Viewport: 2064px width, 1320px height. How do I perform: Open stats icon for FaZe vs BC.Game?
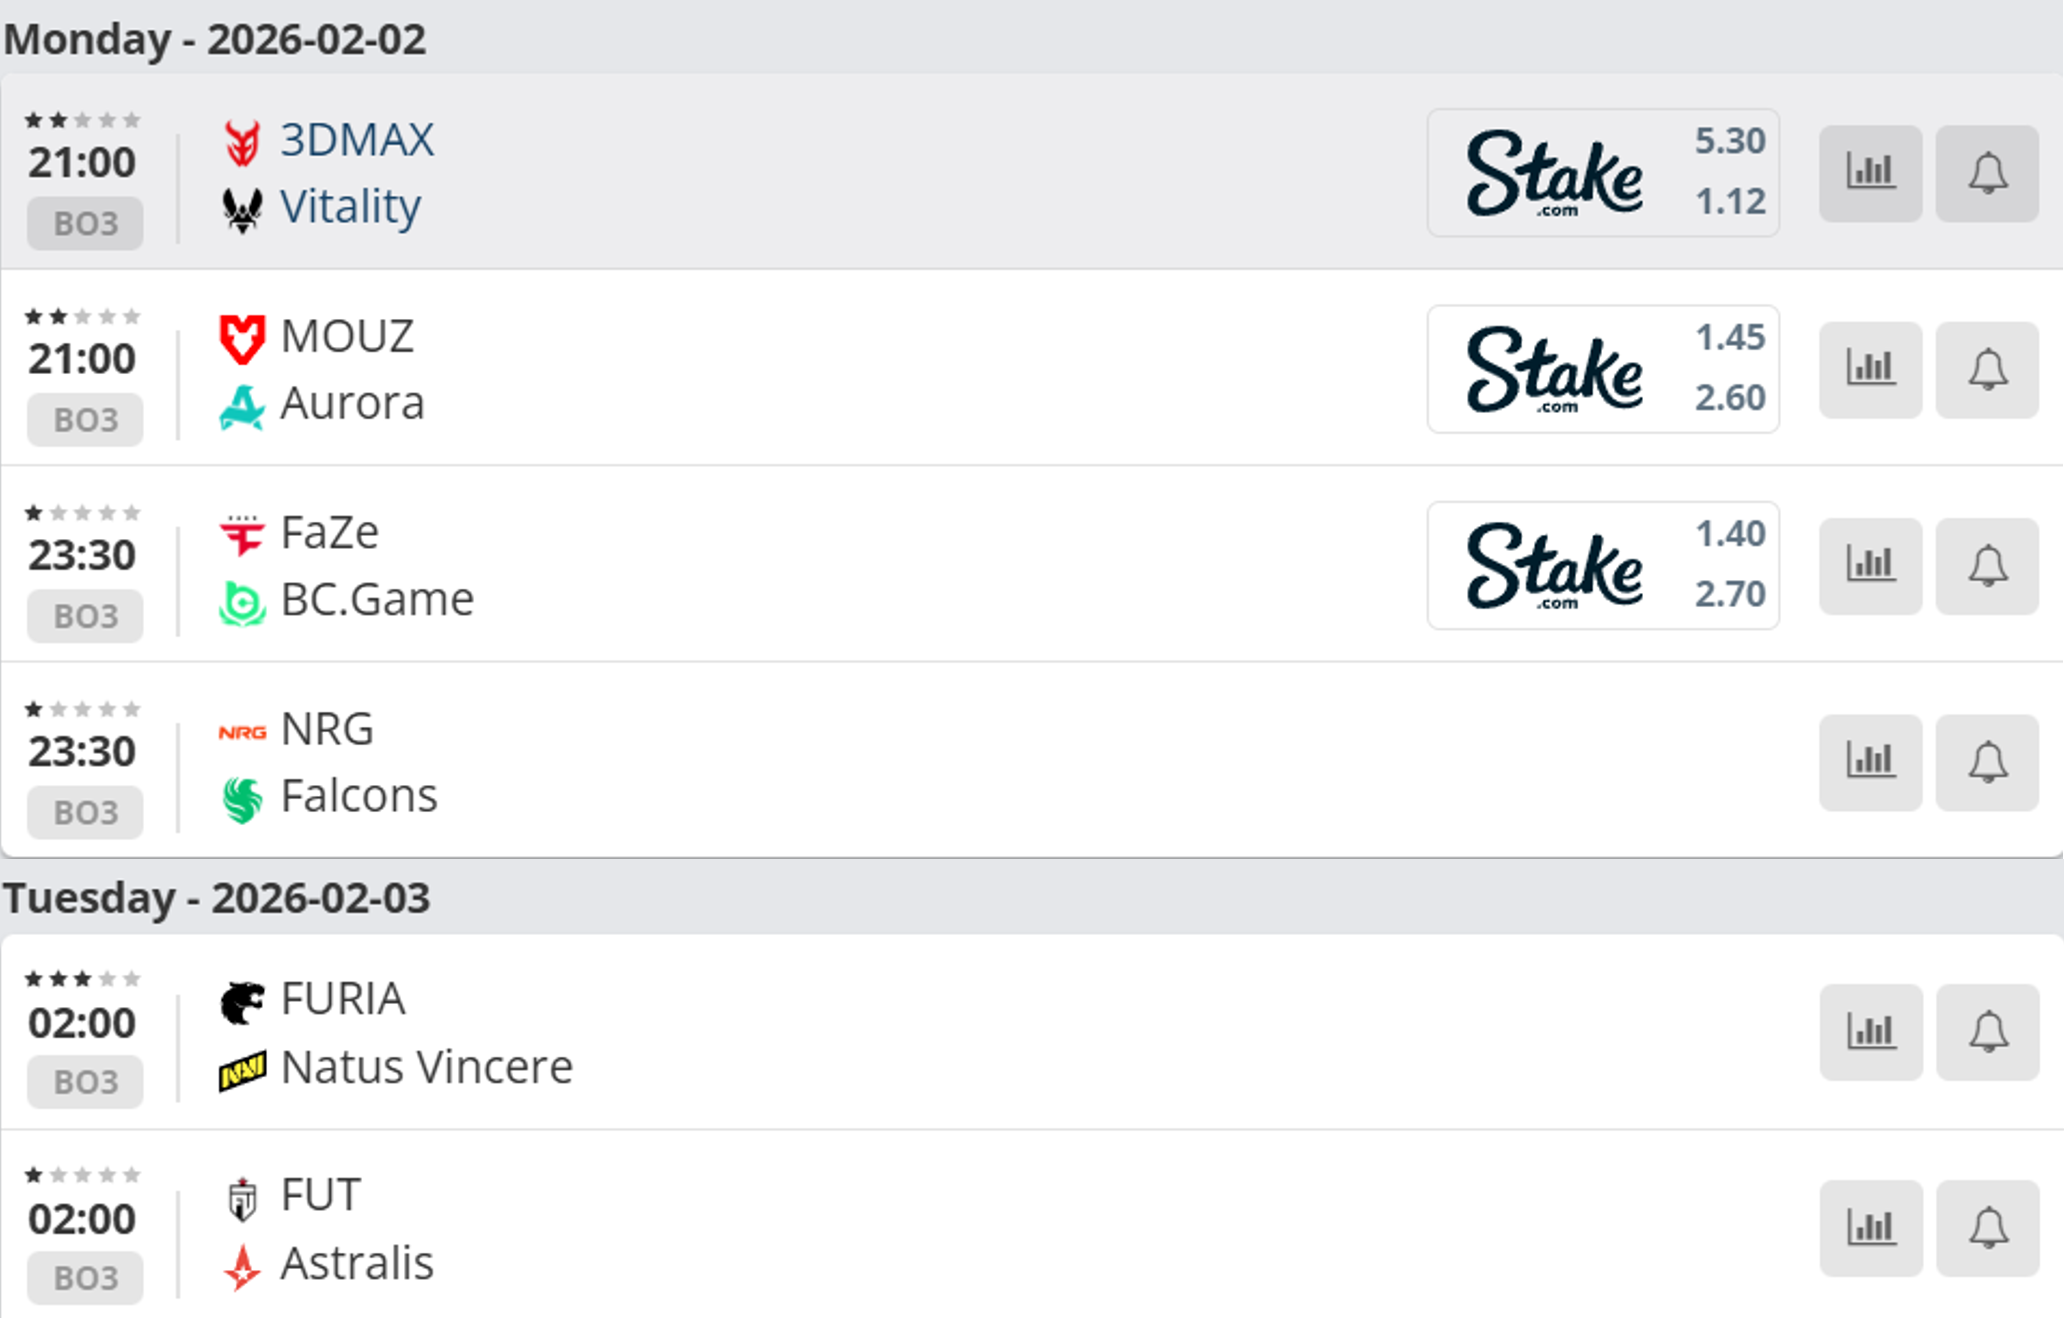click(1869, 565)
